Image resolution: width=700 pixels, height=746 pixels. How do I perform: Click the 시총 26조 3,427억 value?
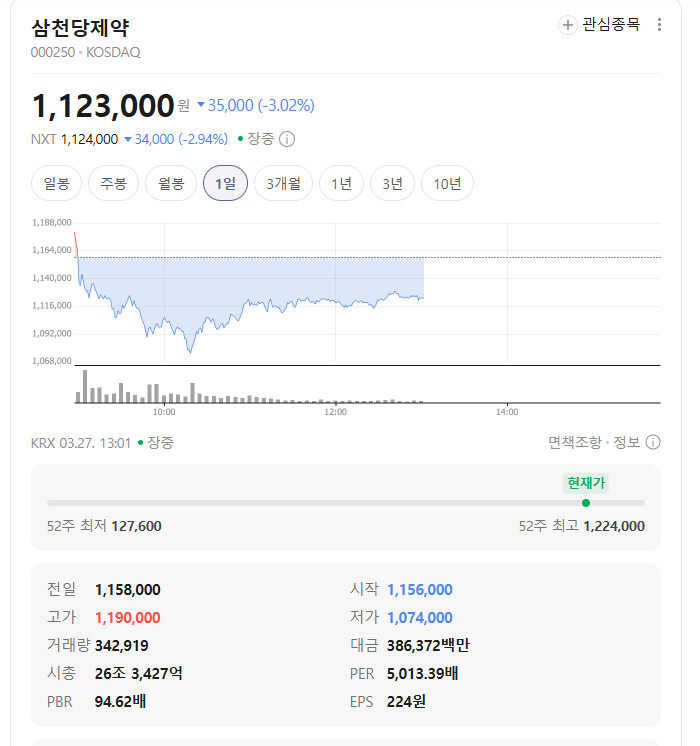[x=138, y=674]
